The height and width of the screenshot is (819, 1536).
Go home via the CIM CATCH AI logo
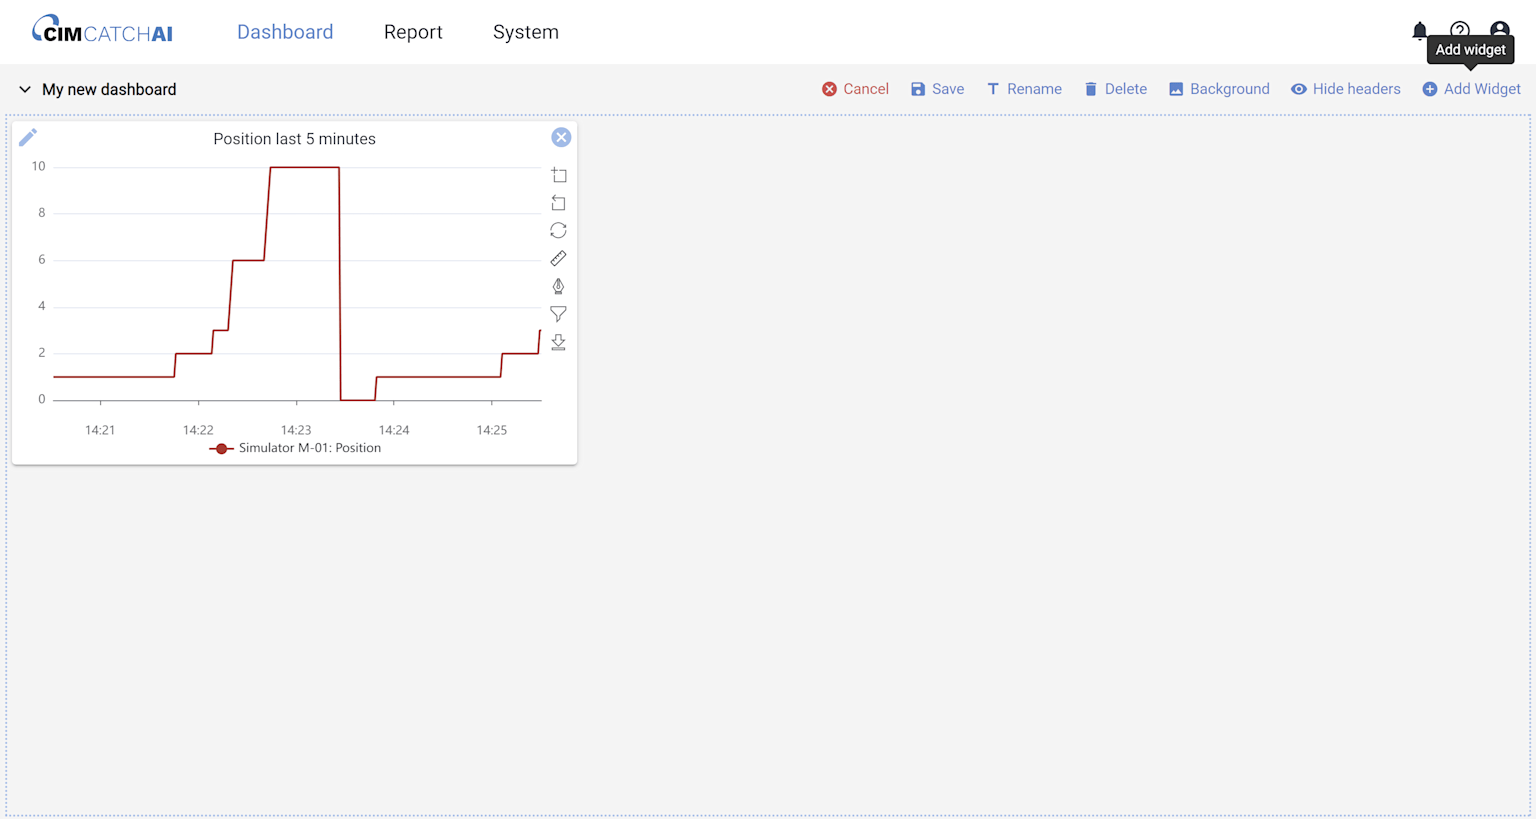coord(102,30)
